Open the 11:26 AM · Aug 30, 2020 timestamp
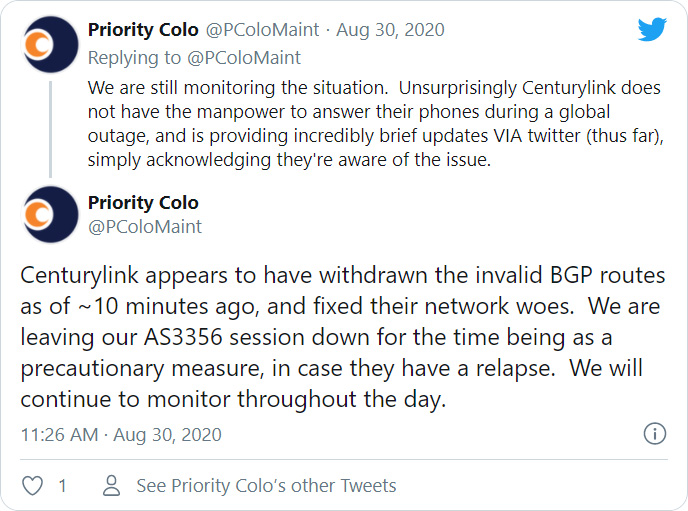The width and height of the screenshot is (688, 511). click(121, 435)
